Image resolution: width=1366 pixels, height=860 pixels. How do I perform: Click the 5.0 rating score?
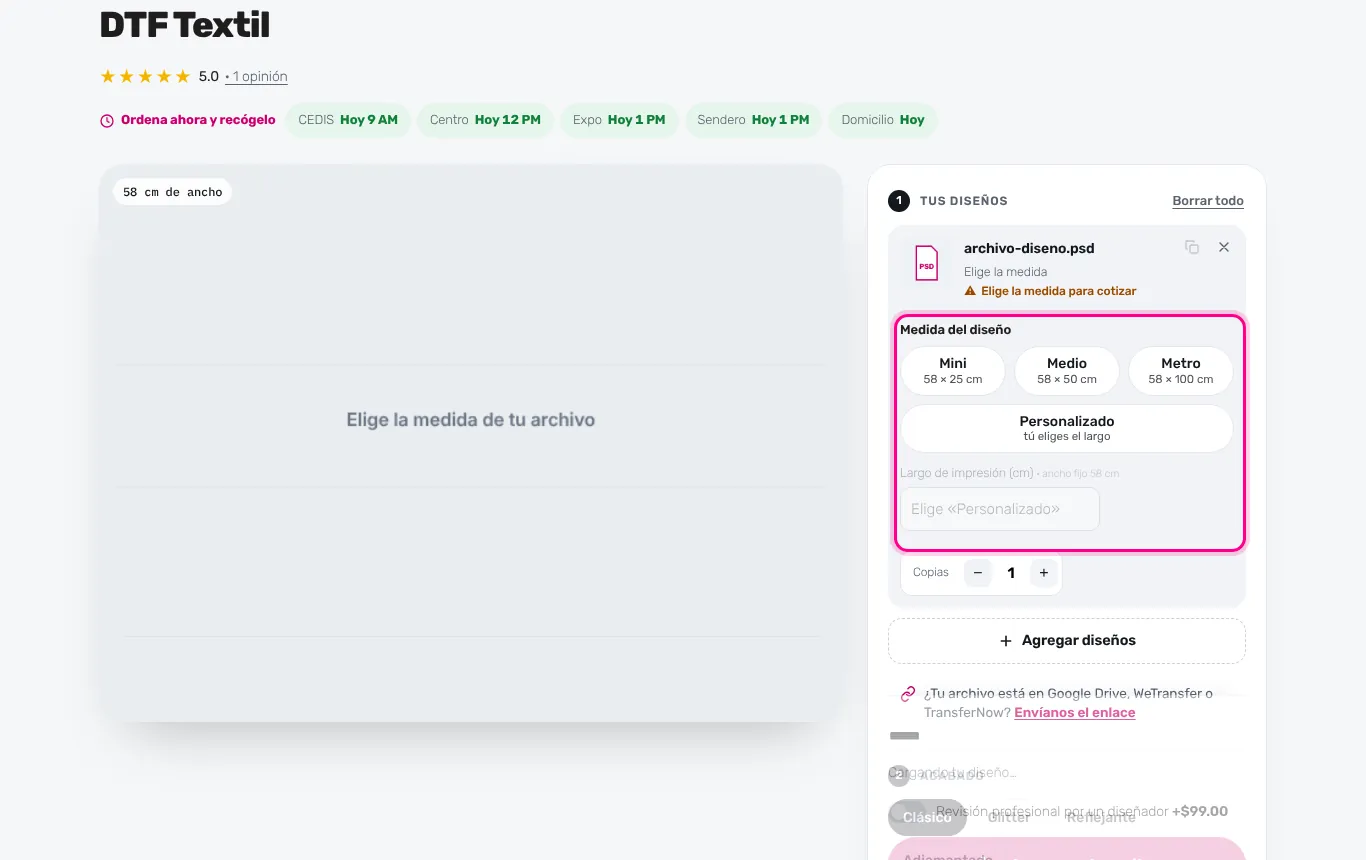coord(209,77)
